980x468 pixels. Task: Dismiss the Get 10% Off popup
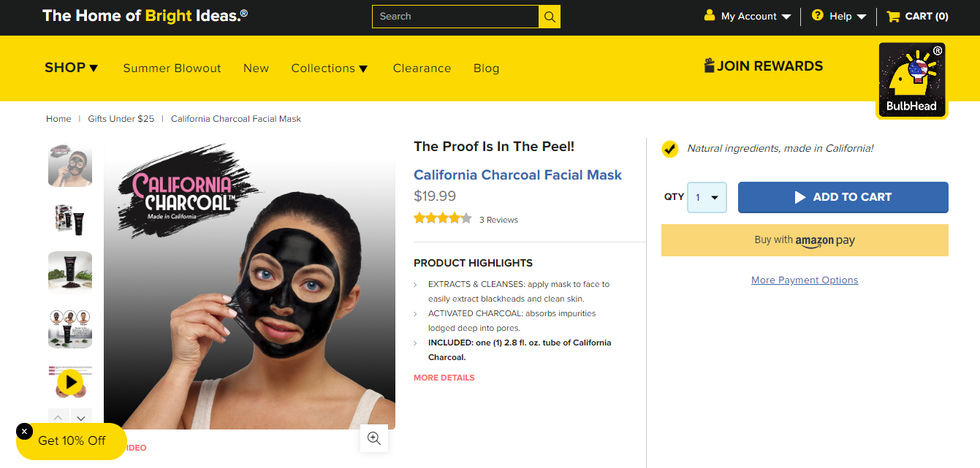[25, 431]
